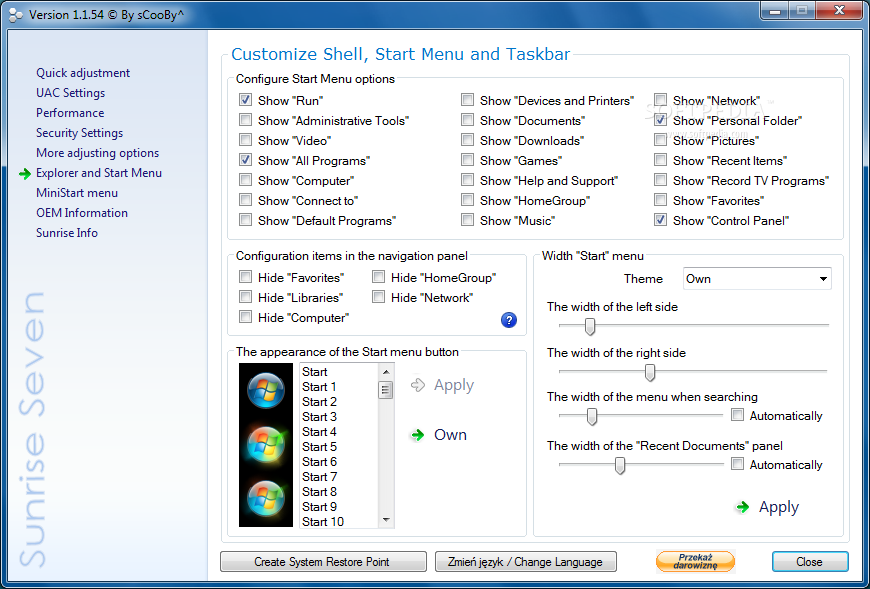The image size is (870, 589).
Task: Open More adjusting options
Action: point(97,153)
